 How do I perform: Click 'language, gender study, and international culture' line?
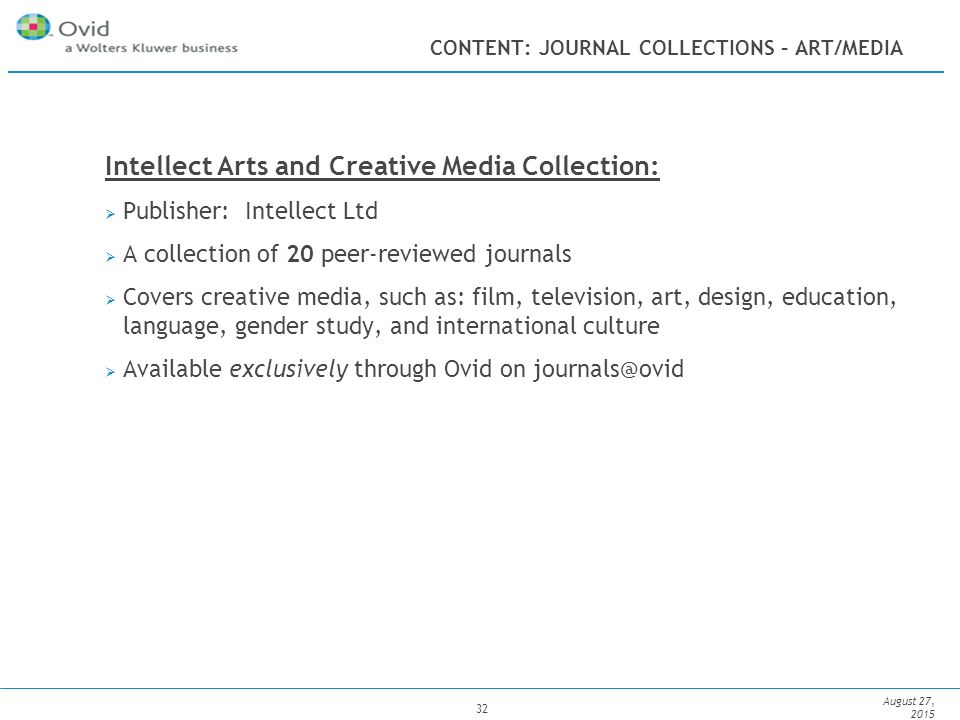[x=391, y=326]
